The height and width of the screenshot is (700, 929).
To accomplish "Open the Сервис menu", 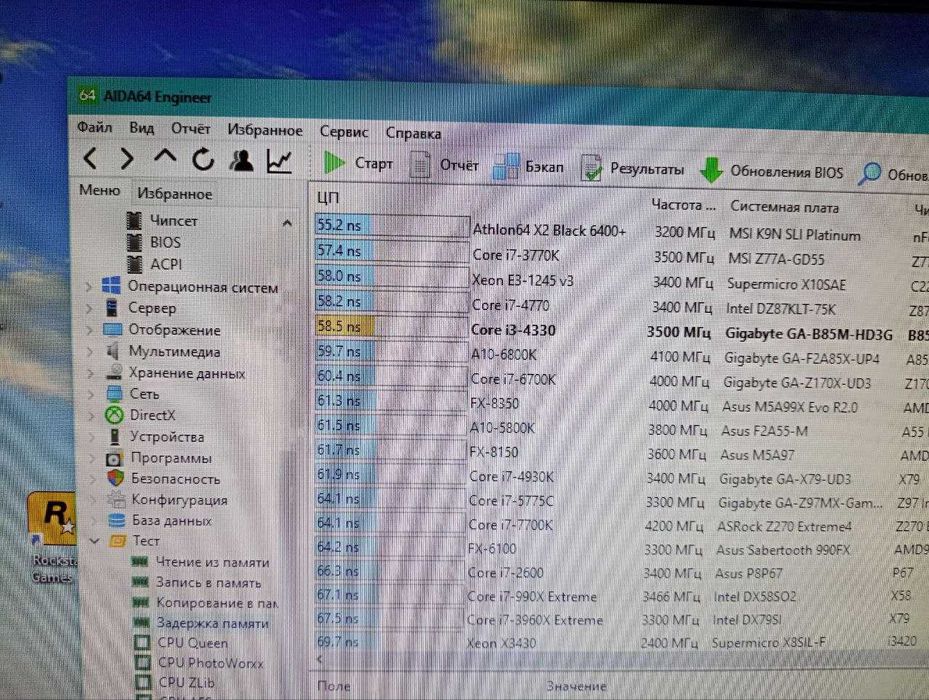I will click(x=344, y=132).
